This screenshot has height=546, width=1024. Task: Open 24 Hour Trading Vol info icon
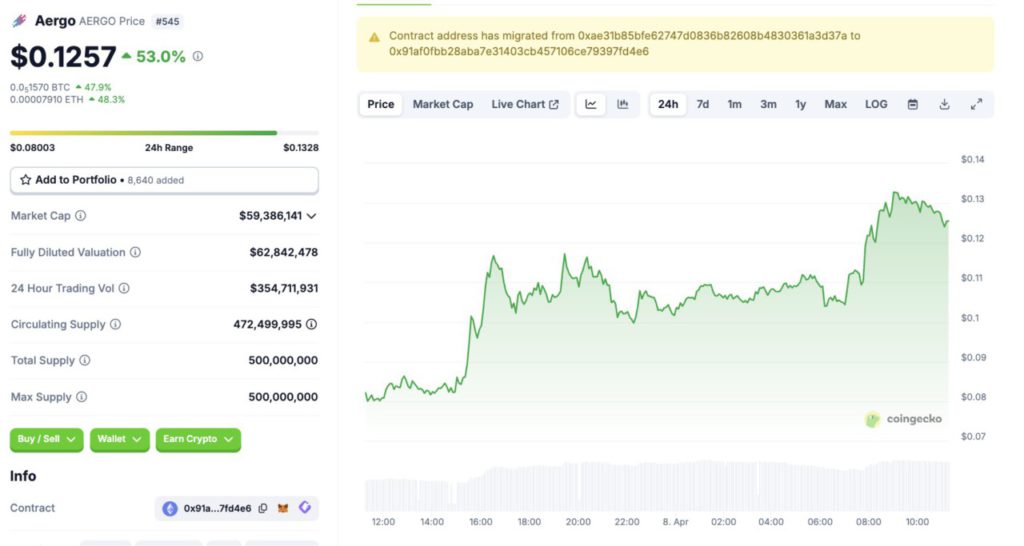124,288
